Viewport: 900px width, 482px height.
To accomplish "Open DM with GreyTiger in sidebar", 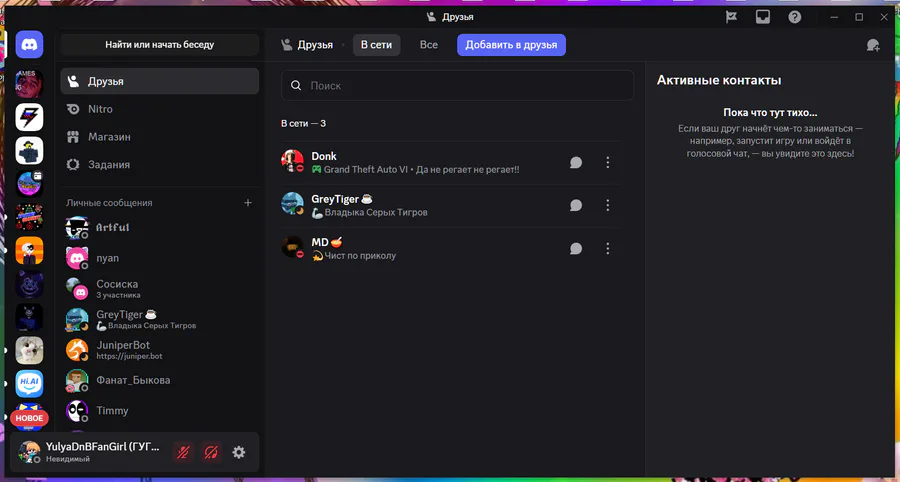I will (x=160, y=320).
